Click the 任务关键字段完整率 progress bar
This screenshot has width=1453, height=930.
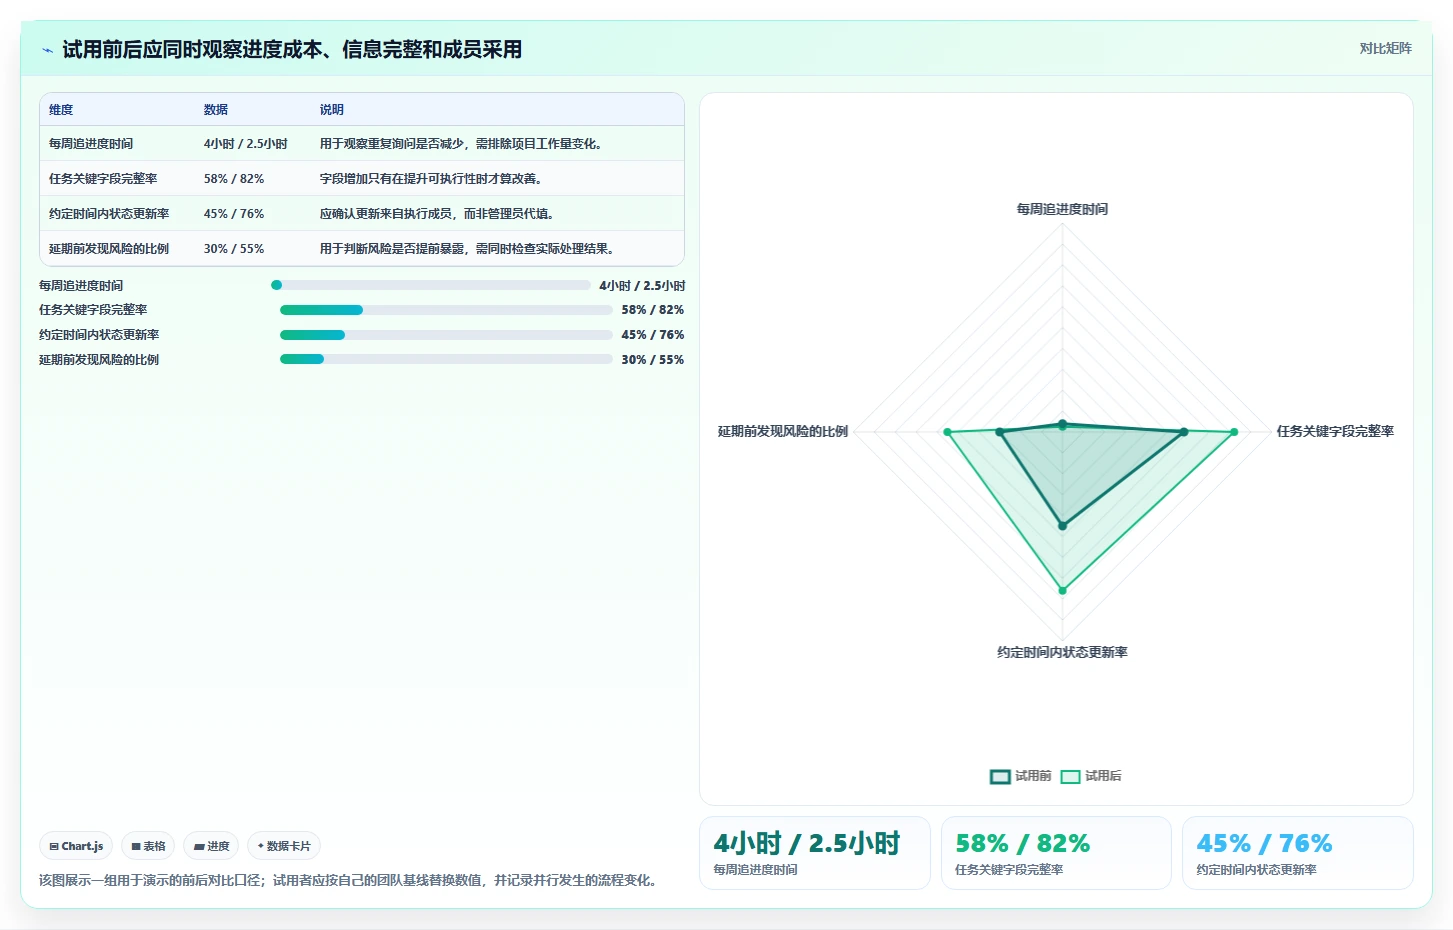click(x=446, y=310)
